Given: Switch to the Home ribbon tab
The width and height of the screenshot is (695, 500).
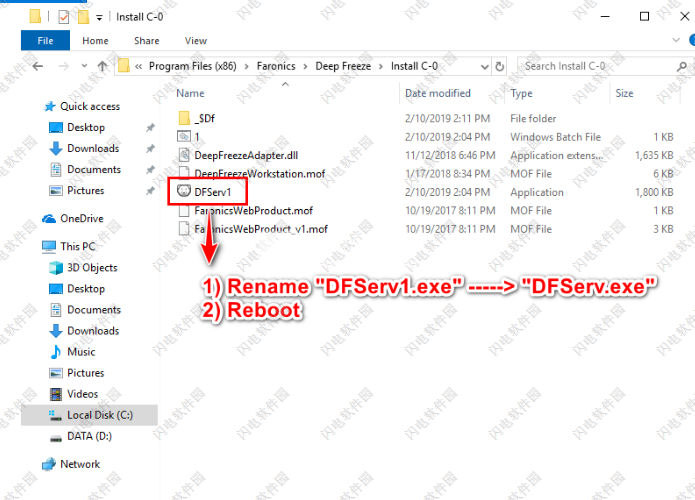Looking at the screenshot, I should pyautogui.click(x=95, y=41).
